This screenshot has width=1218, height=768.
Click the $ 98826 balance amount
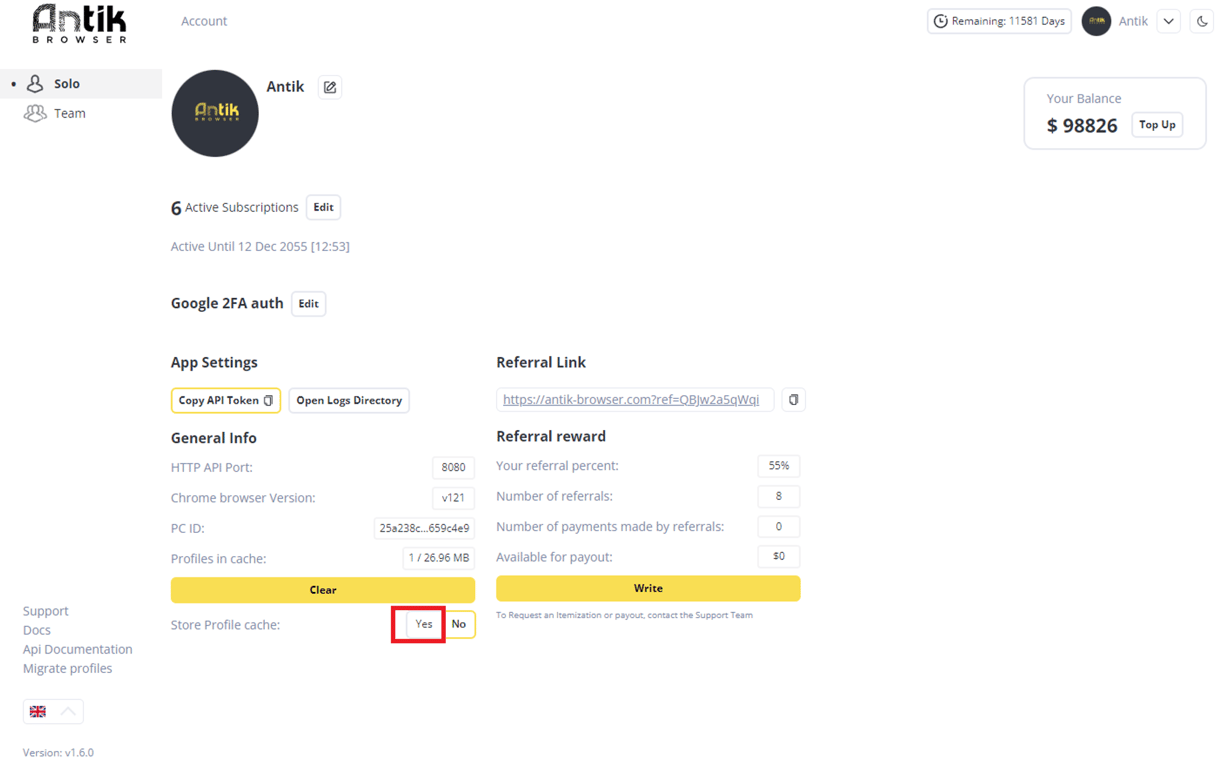tap(1082, 125)
